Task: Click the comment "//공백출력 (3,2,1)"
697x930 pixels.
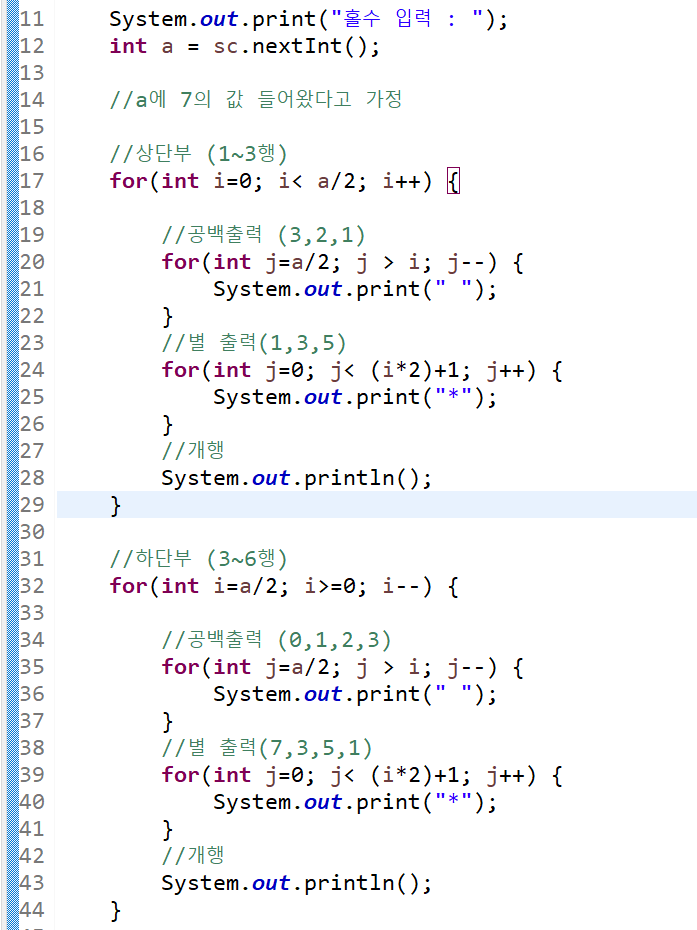Action: (264, 235)
